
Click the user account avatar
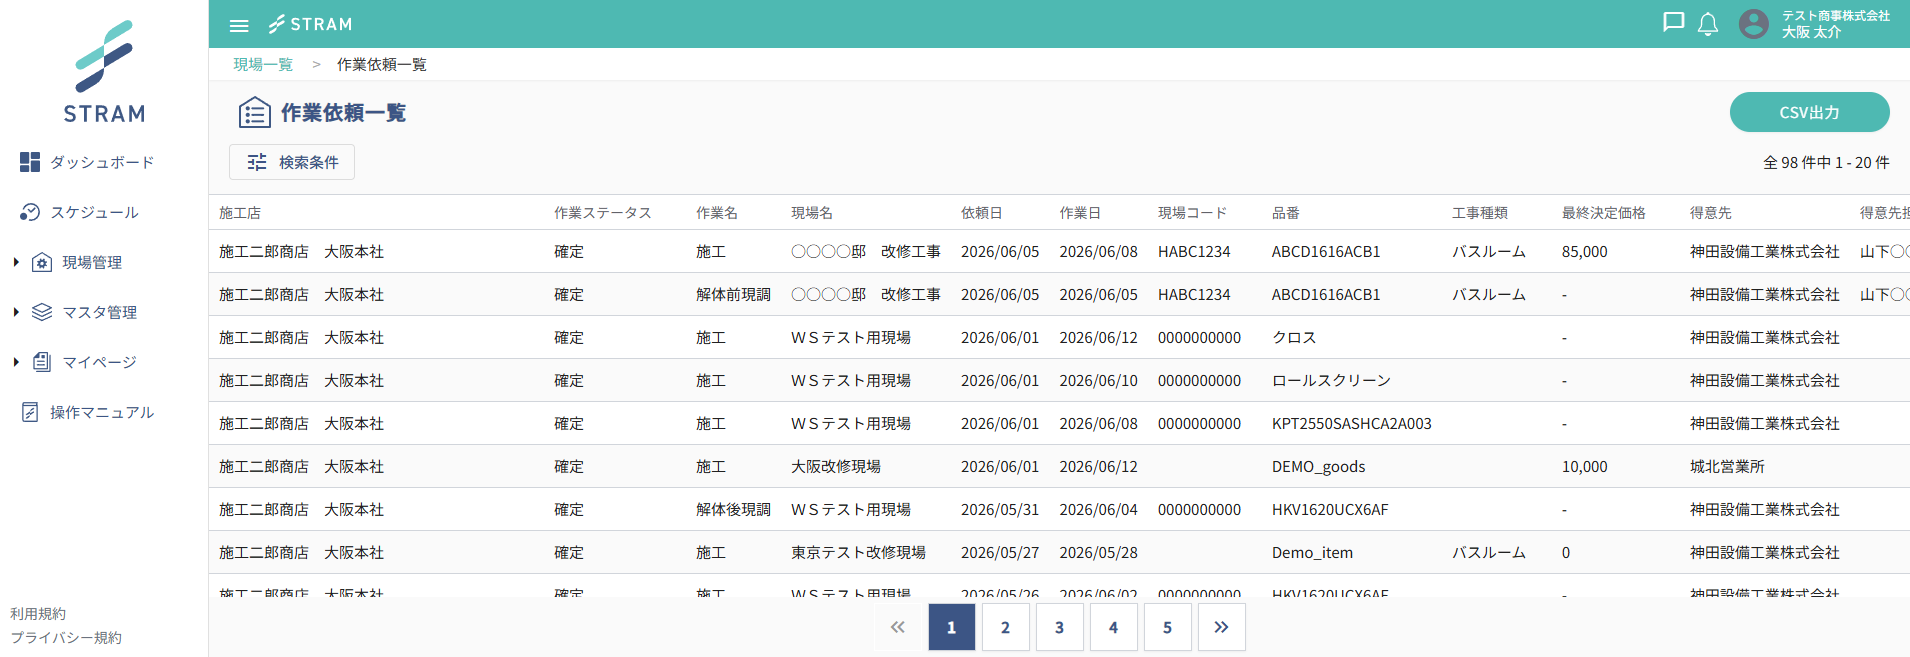click(1754, 24)
